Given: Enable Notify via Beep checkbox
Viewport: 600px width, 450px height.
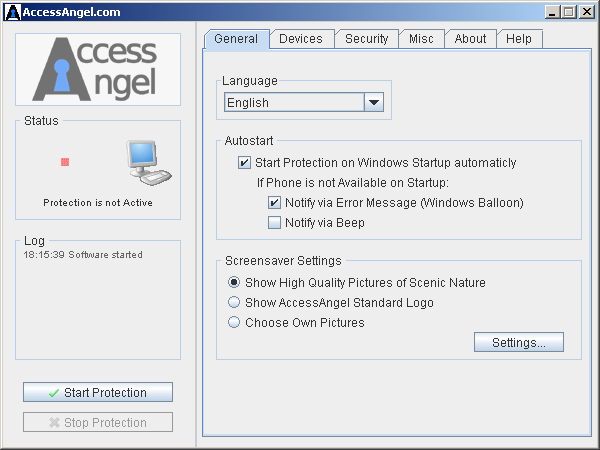Looking at the screenshot, I should [274, 222].
